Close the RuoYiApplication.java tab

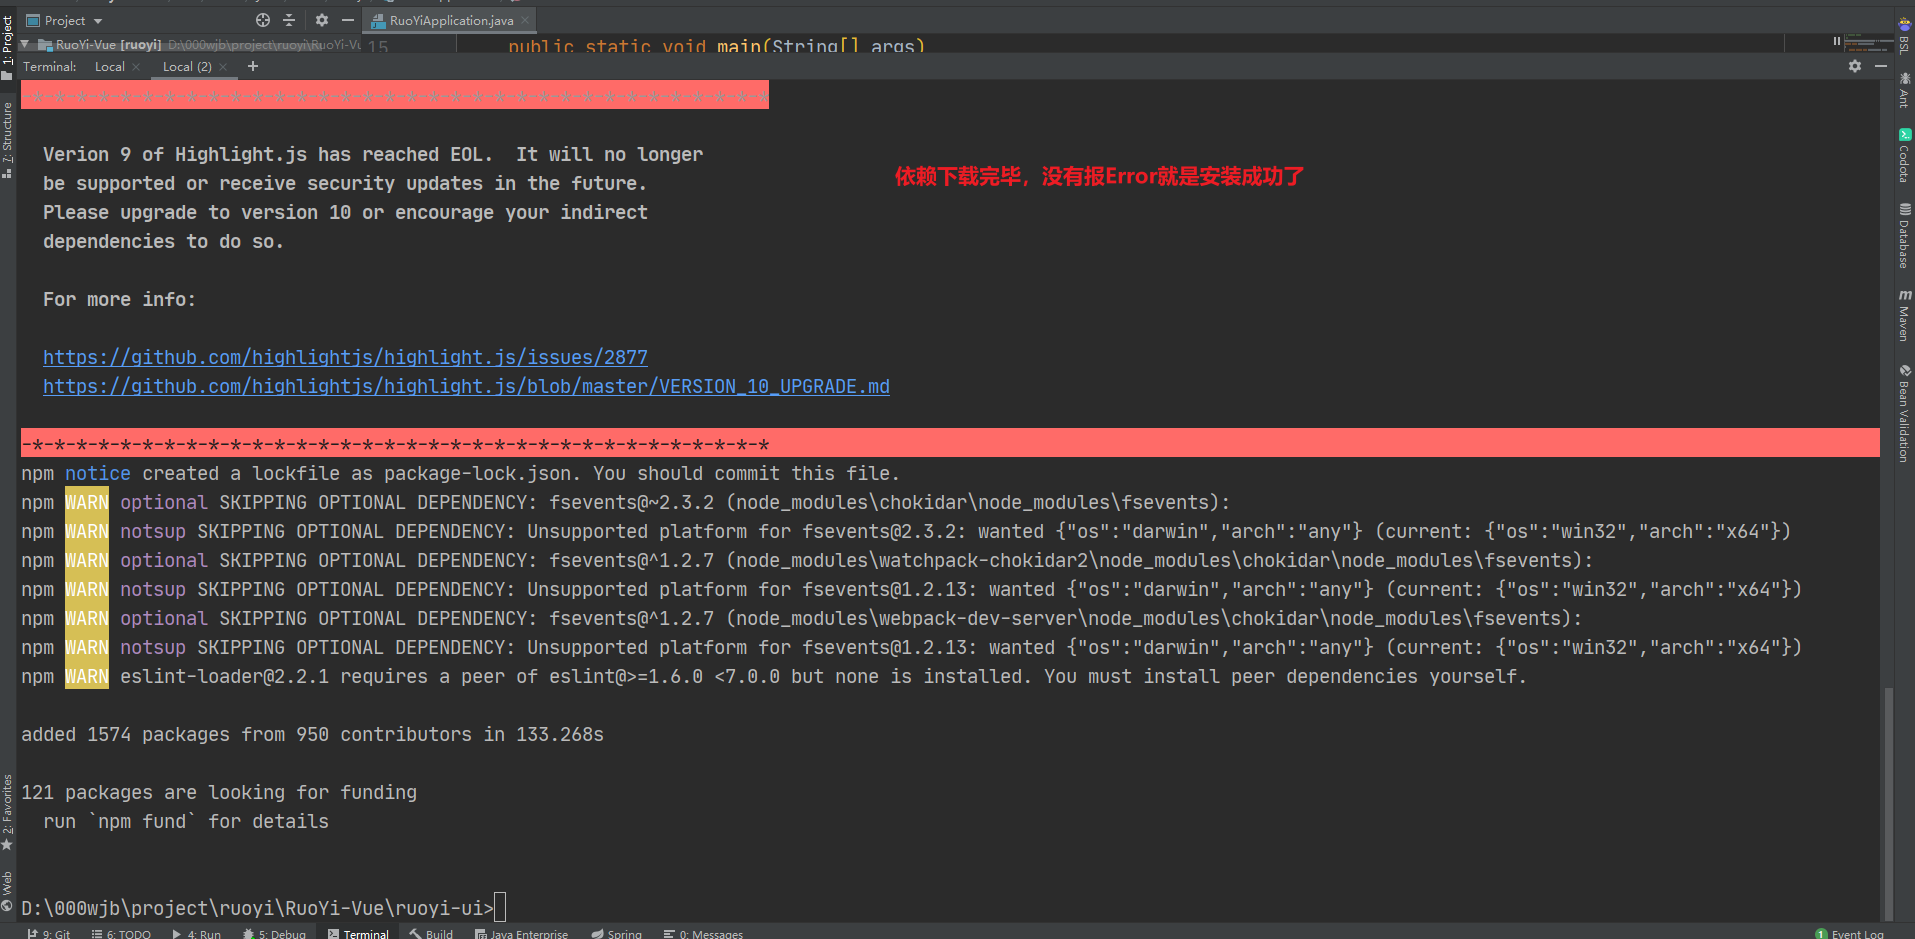coord(525,20)
